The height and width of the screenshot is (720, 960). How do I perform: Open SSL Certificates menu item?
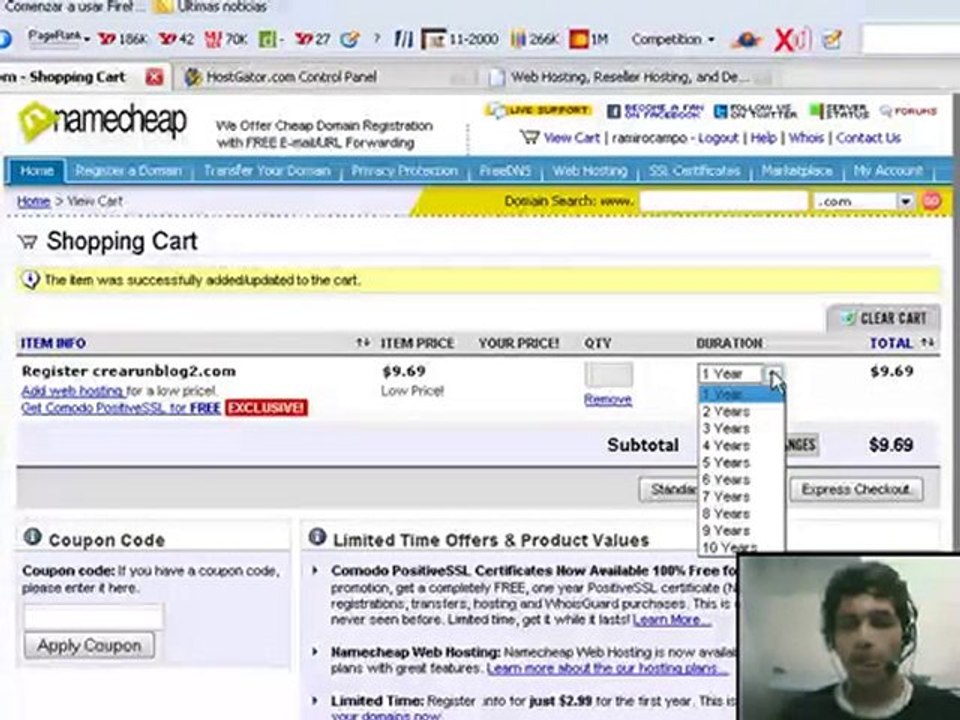point(695,171)
